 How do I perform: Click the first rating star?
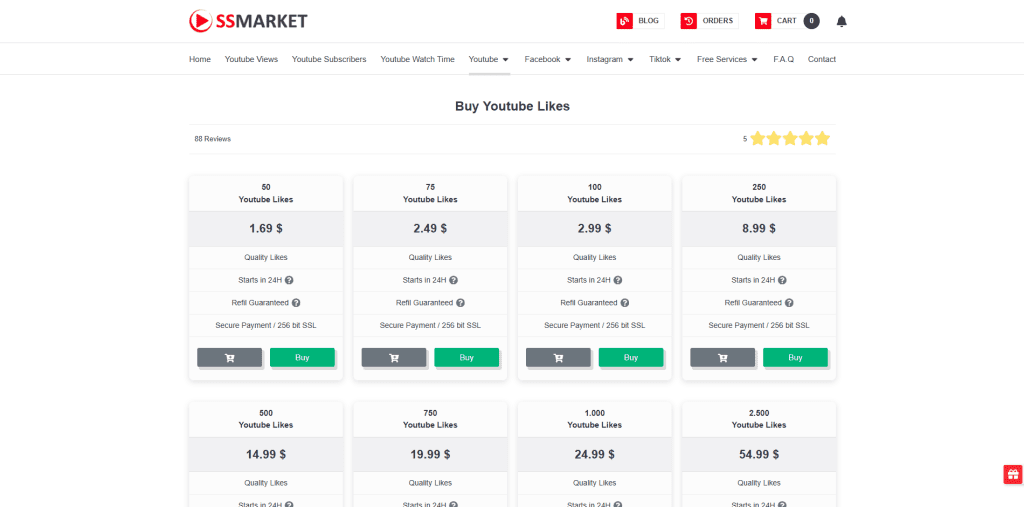pos(758,139)
